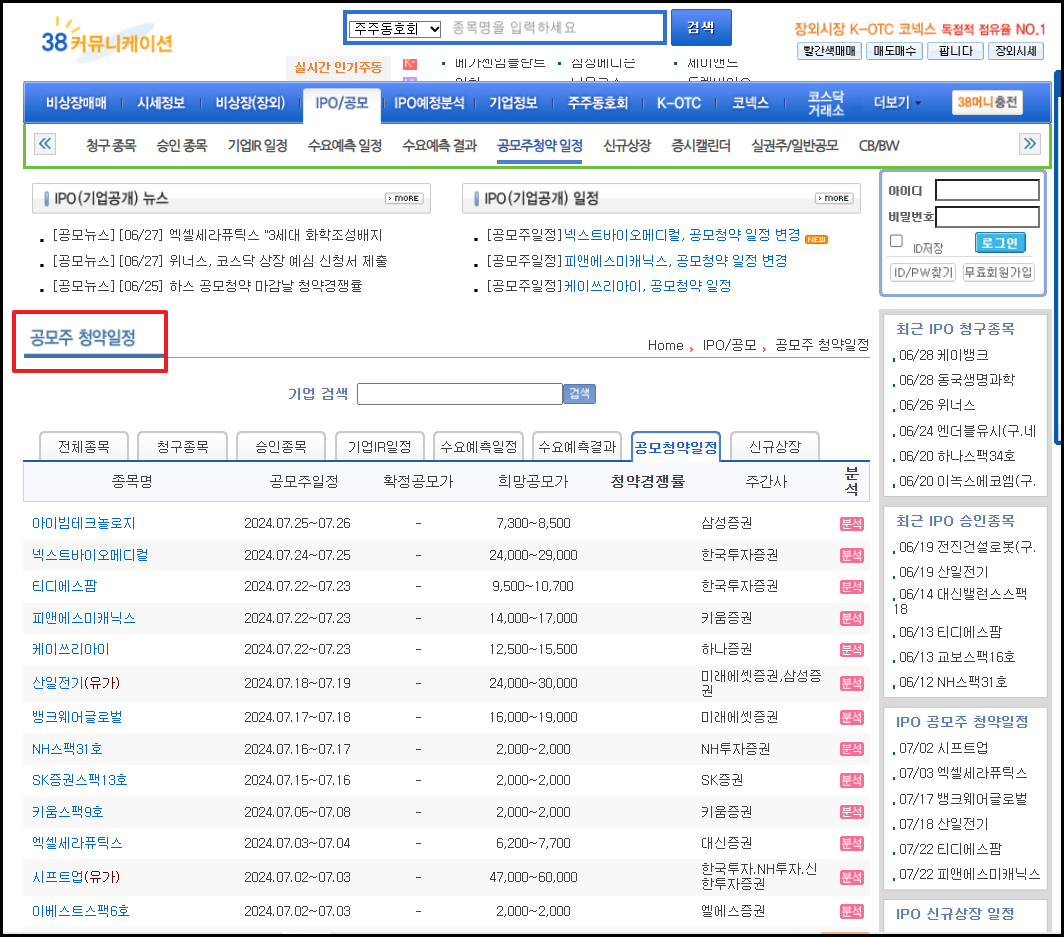Open the 케이쓰리아이, 공모청약 일정 news link
This screenshot has height=937, width=1064.
[647, 286]
